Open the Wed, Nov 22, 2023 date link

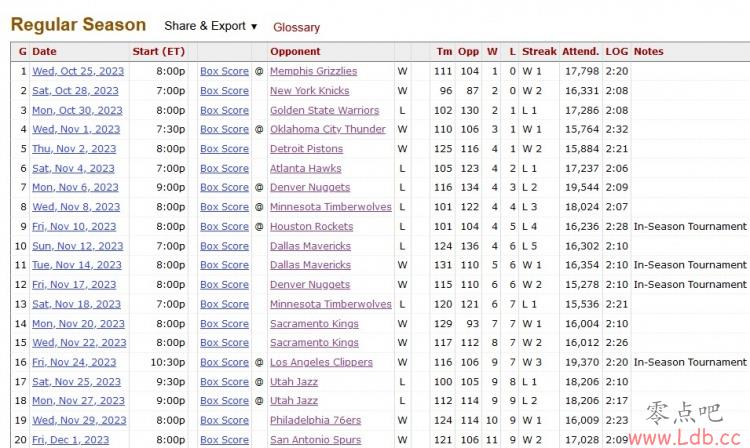tap(79, 343)
